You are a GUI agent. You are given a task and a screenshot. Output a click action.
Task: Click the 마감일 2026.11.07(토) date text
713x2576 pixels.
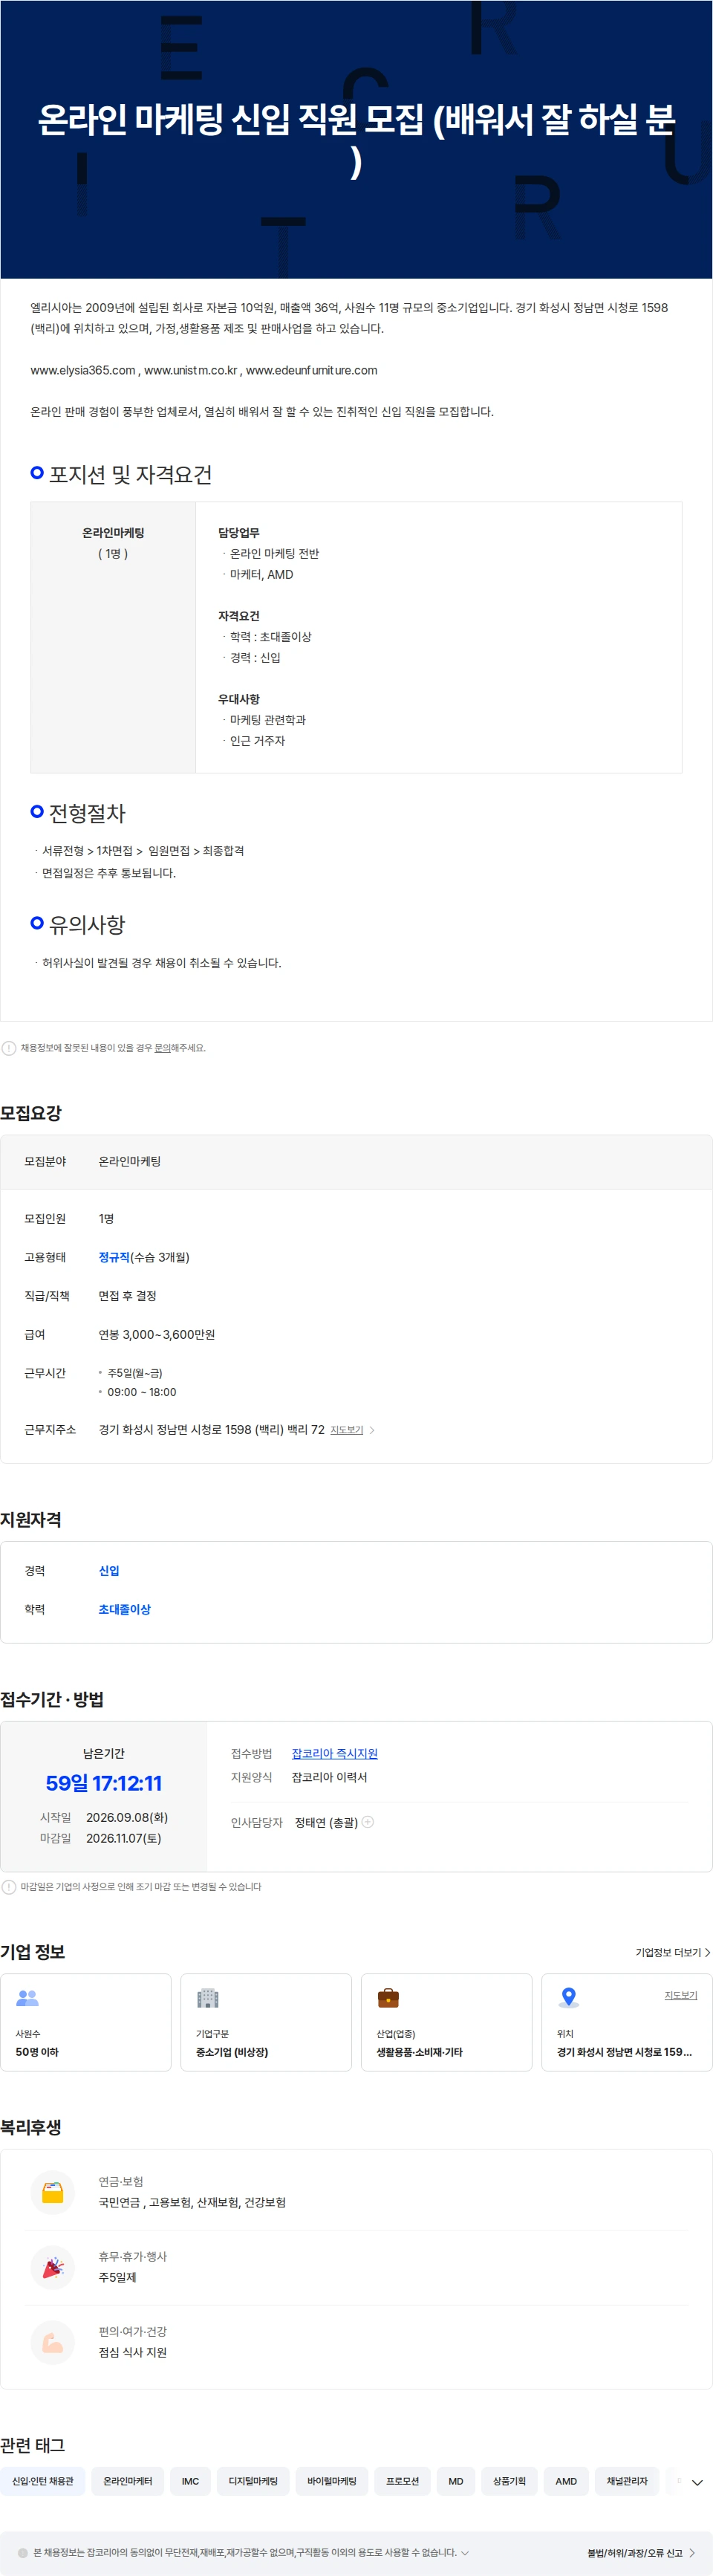123,1838
